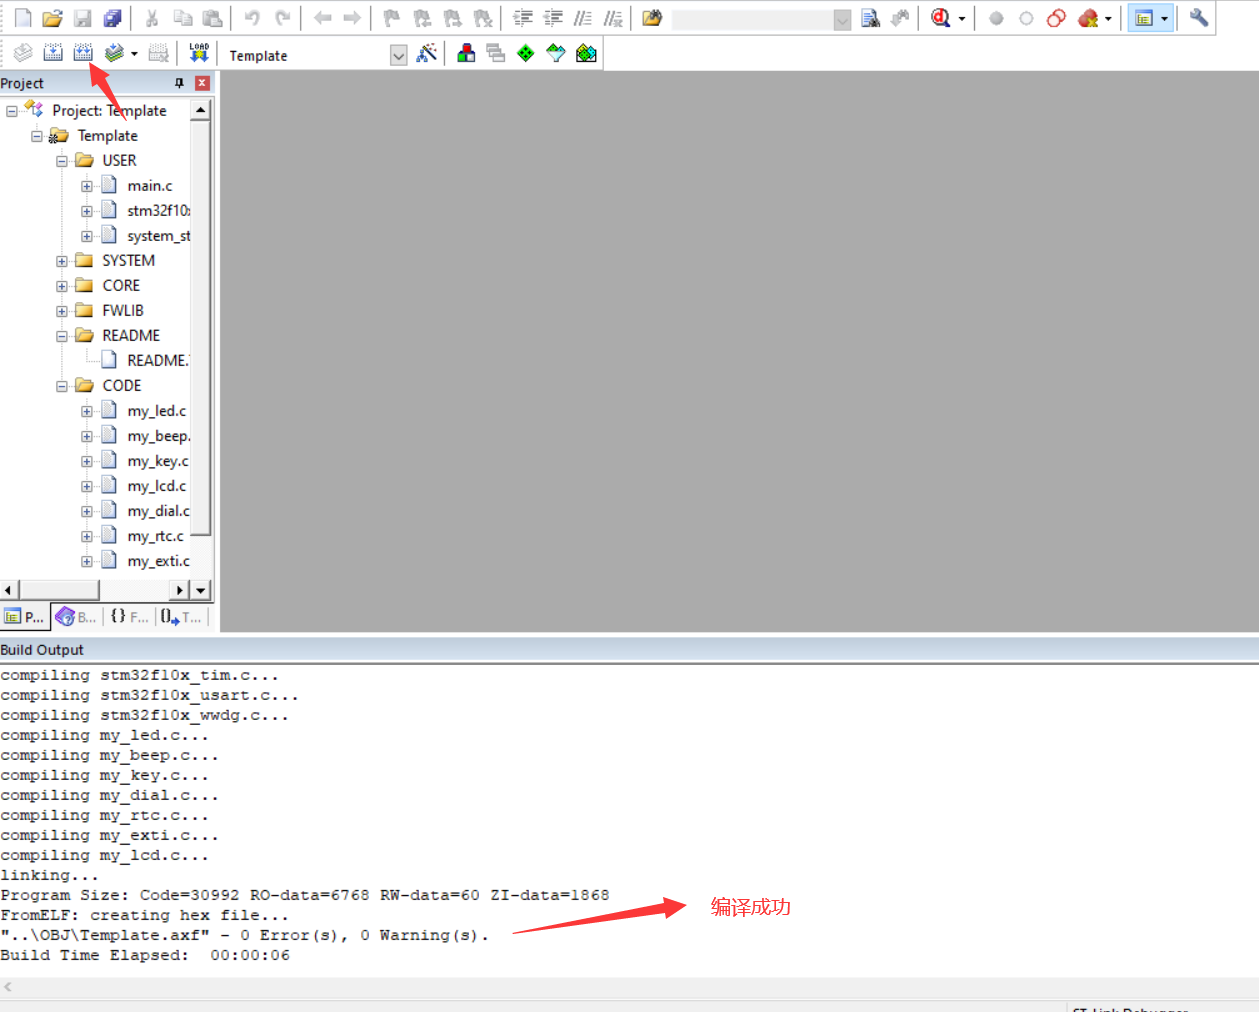The image size is (1259, 1012).
Task: Open Manage Project Items blocks icon
Action: (x=466, y=53)
